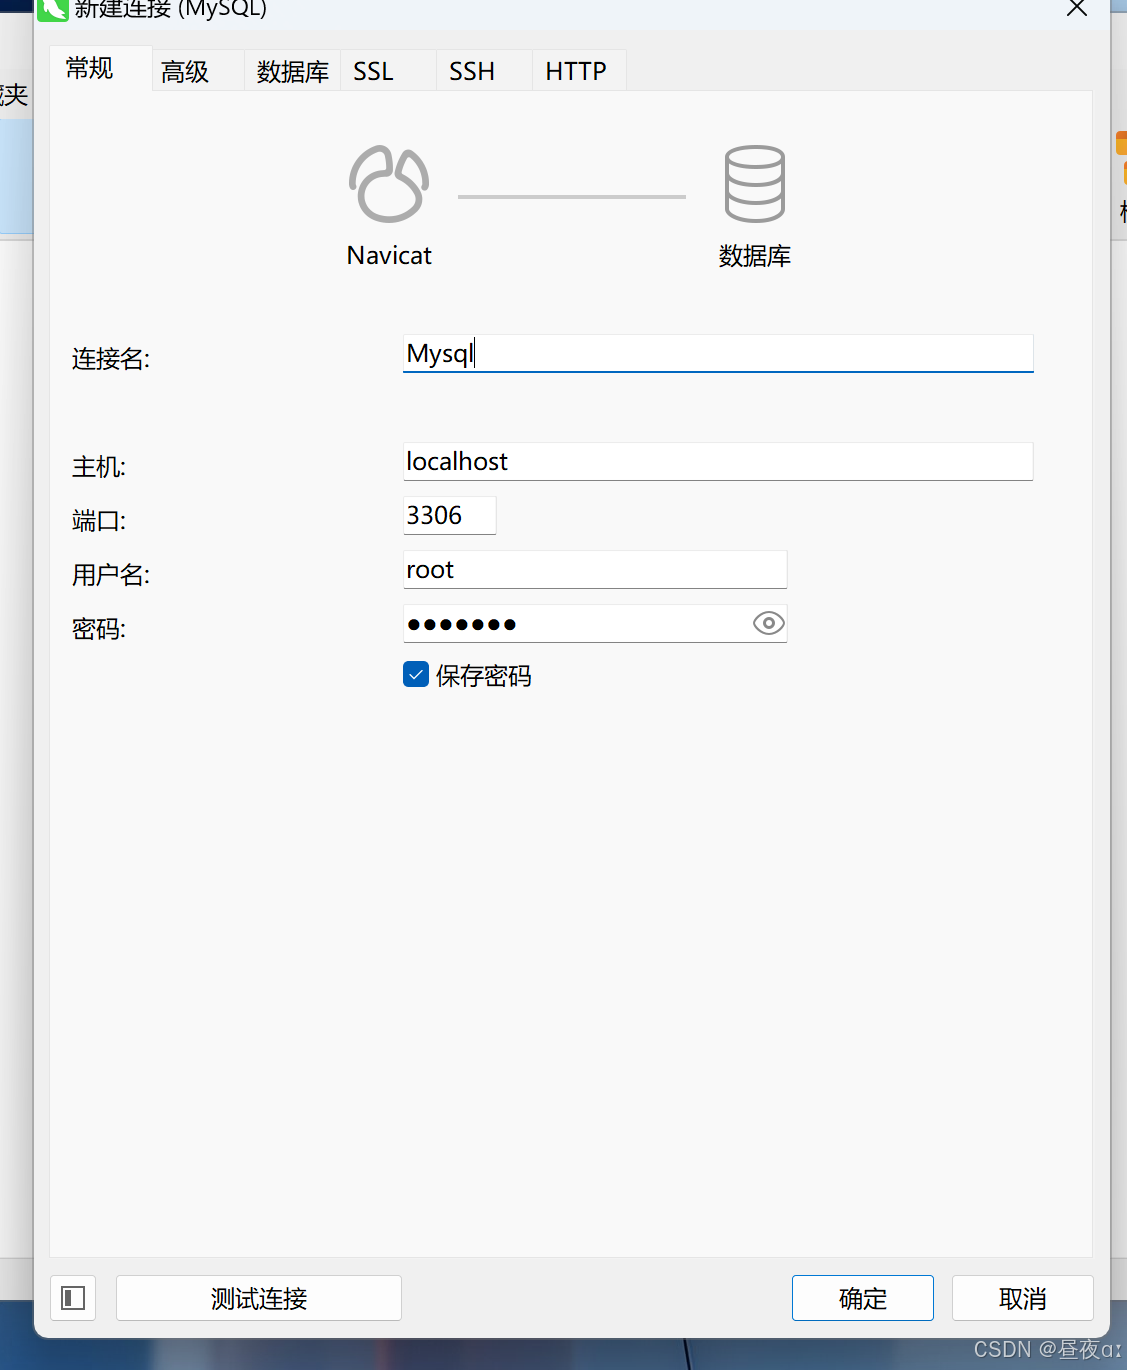Click the 用户名 label text

[x=111, y=575]
